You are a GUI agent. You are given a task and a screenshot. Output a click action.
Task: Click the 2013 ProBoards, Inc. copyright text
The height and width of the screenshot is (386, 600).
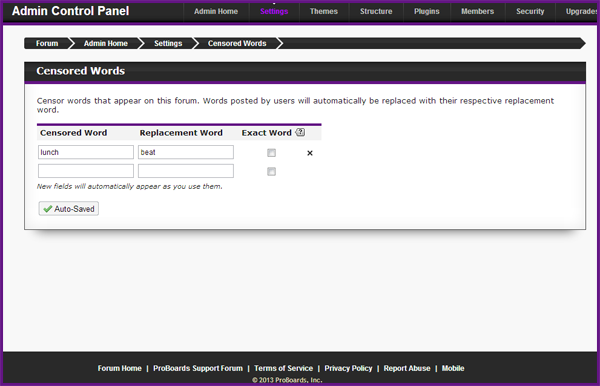tap(287, 380)
